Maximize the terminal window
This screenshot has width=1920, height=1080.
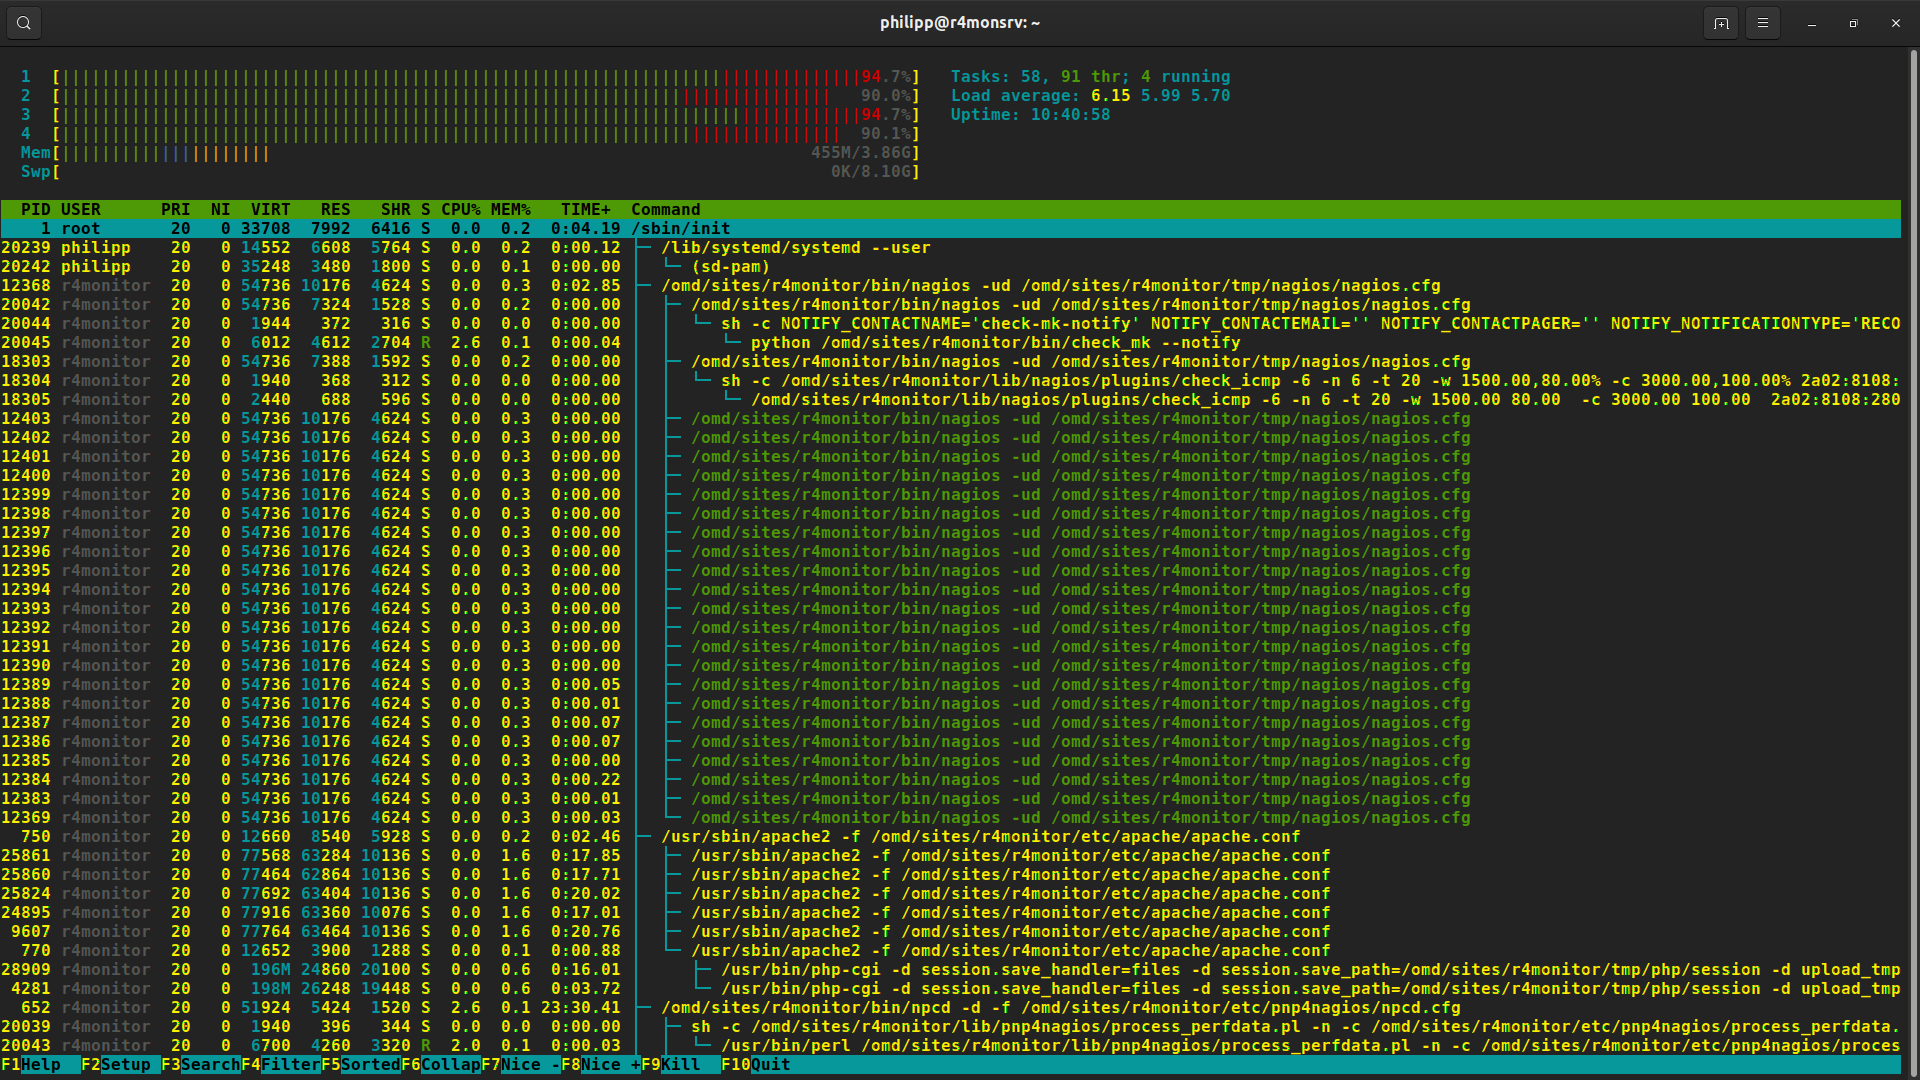click(1854, 23)
